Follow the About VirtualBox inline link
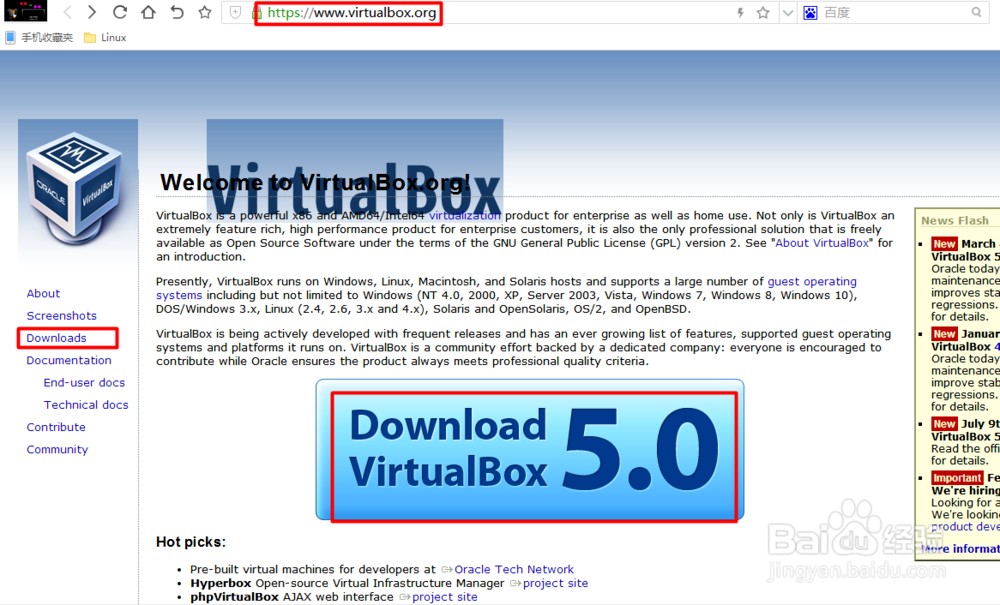Screen dimensions: 1000x605 822,243
